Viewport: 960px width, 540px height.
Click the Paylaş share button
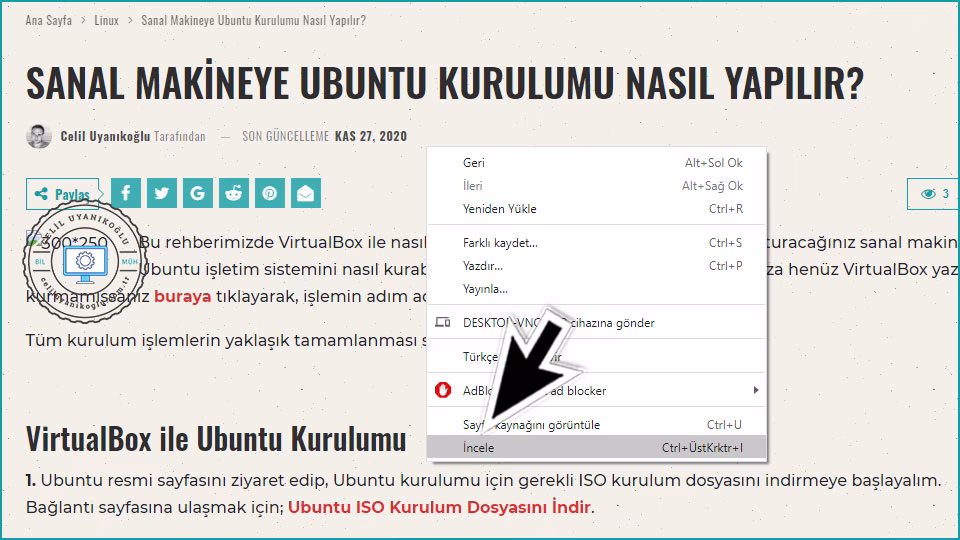63,194
